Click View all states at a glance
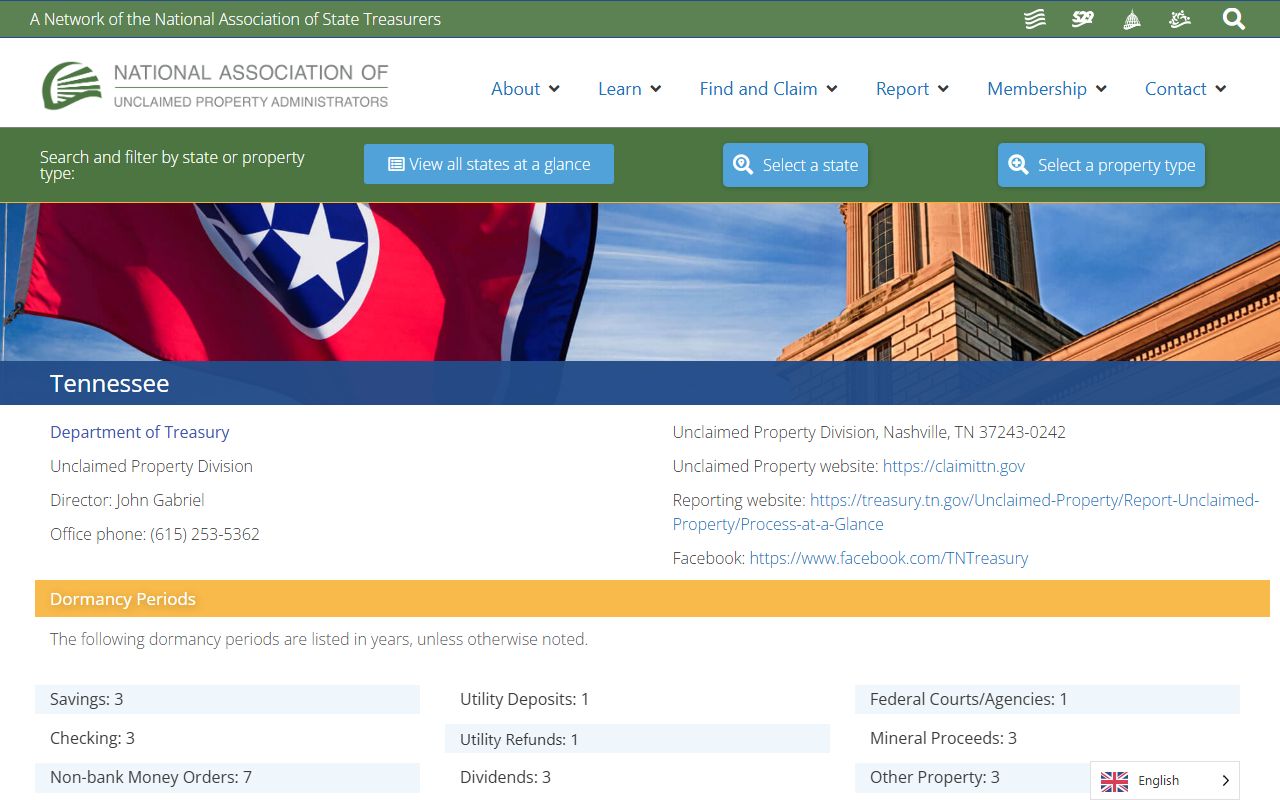The height and width of the screenshot is (800, 1280). pos(489,164)
